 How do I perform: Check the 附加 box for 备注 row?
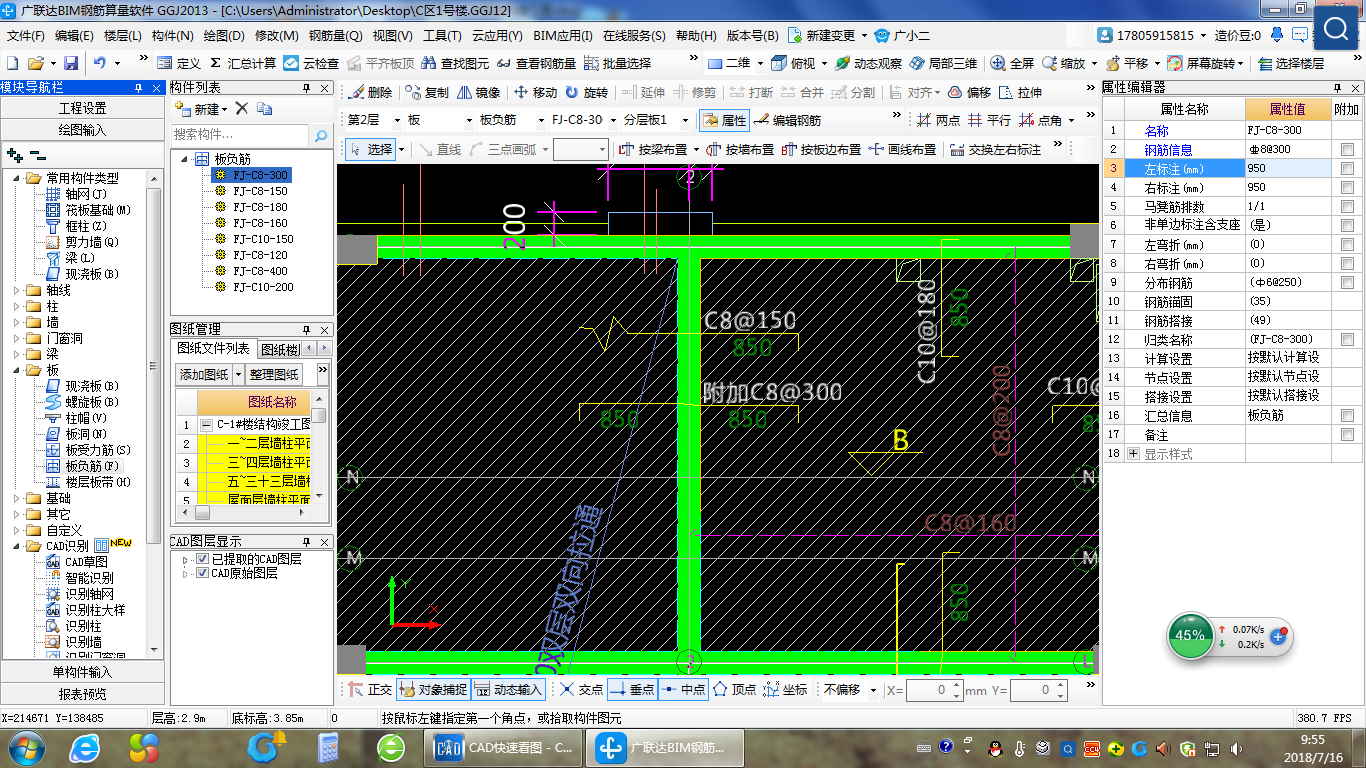tap(1347, 434)
